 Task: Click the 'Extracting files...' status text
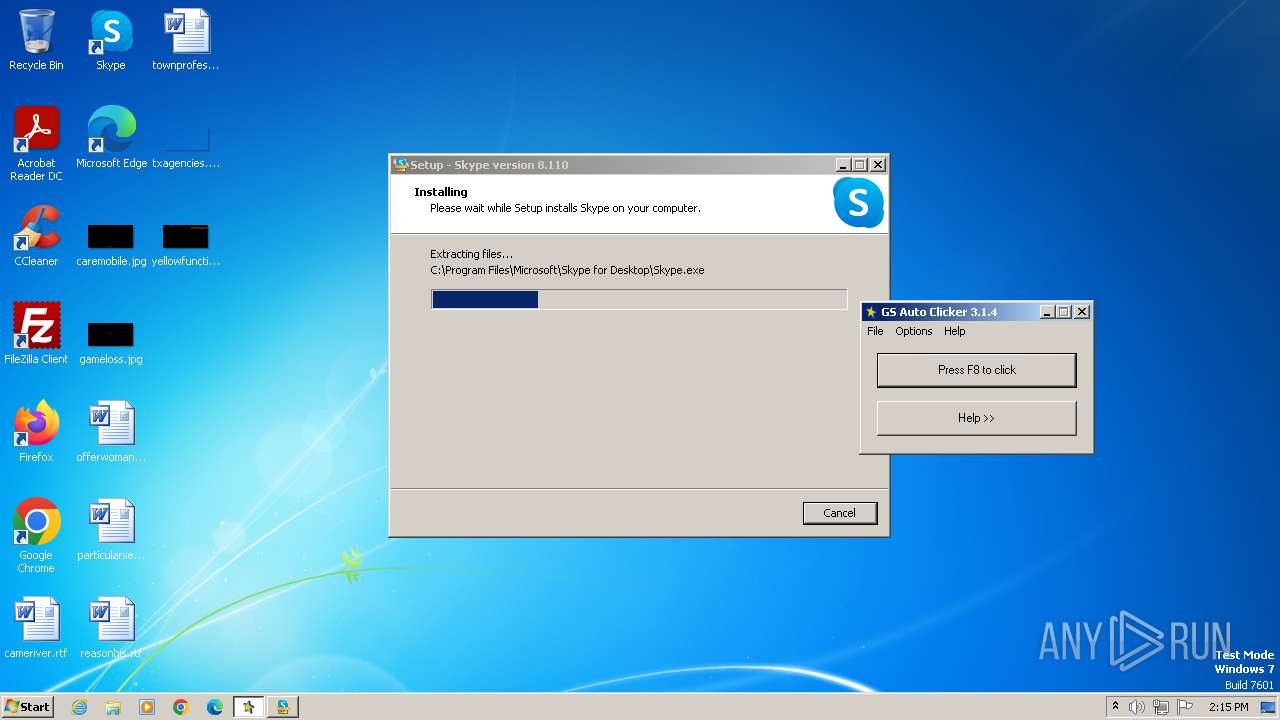471,254
